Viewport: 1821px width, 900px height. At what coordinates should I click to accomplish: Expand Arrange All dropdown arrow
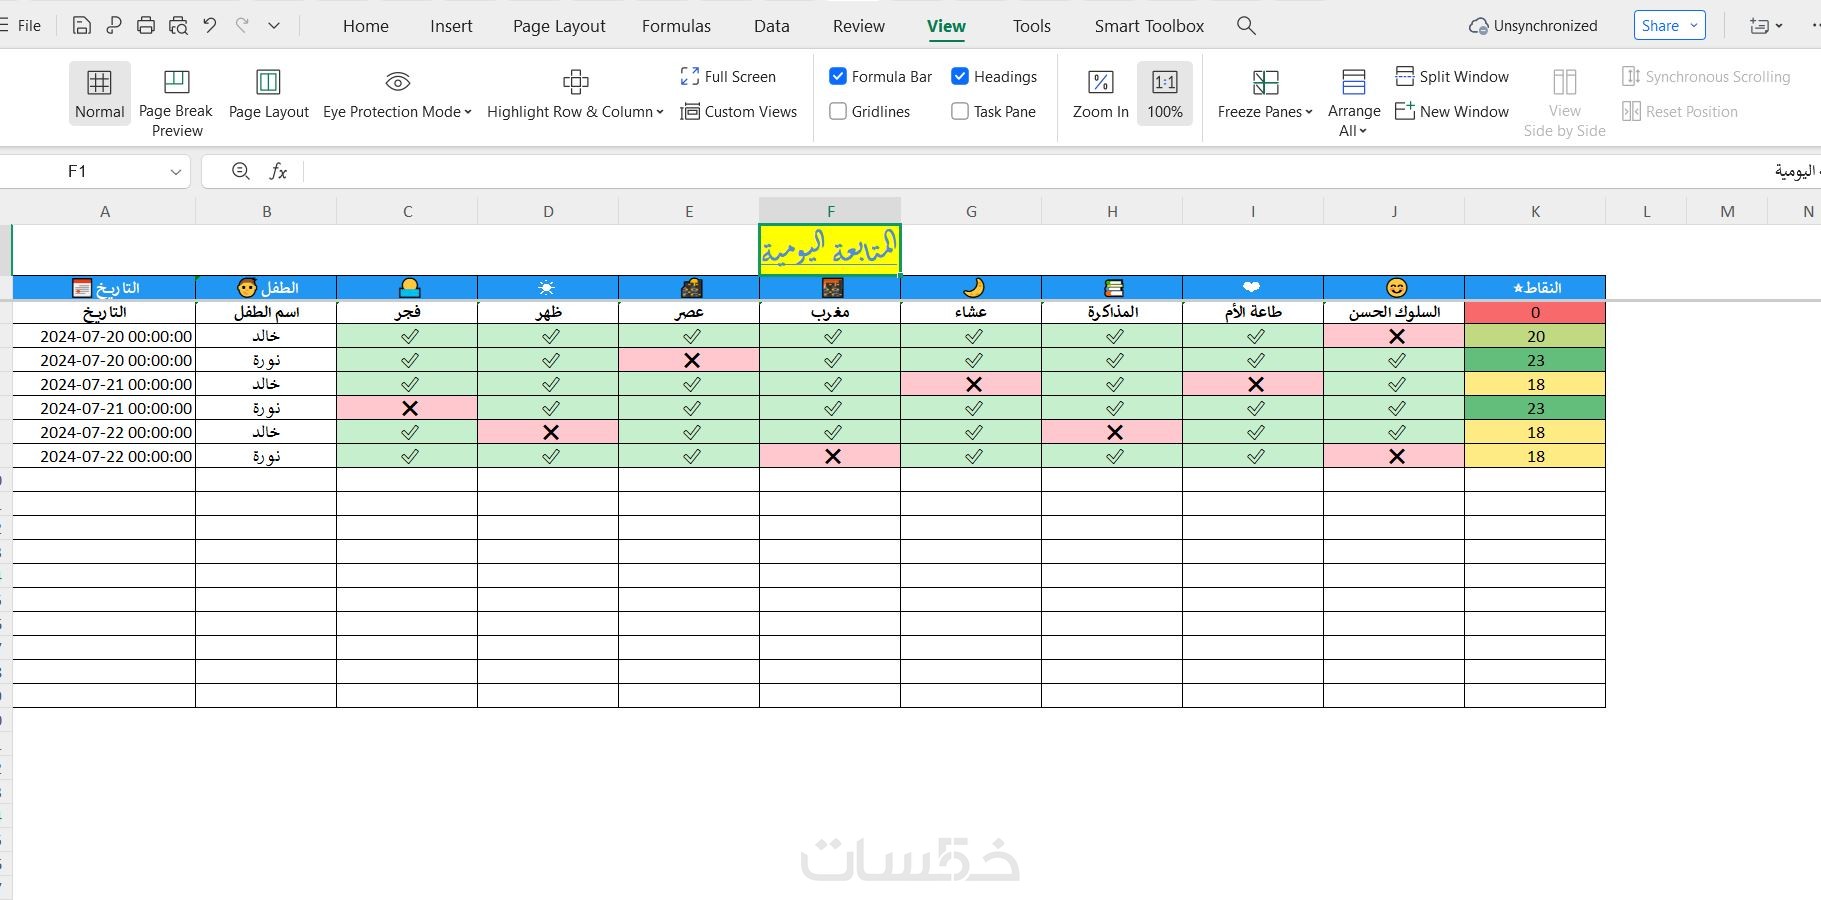[1363, 131]
